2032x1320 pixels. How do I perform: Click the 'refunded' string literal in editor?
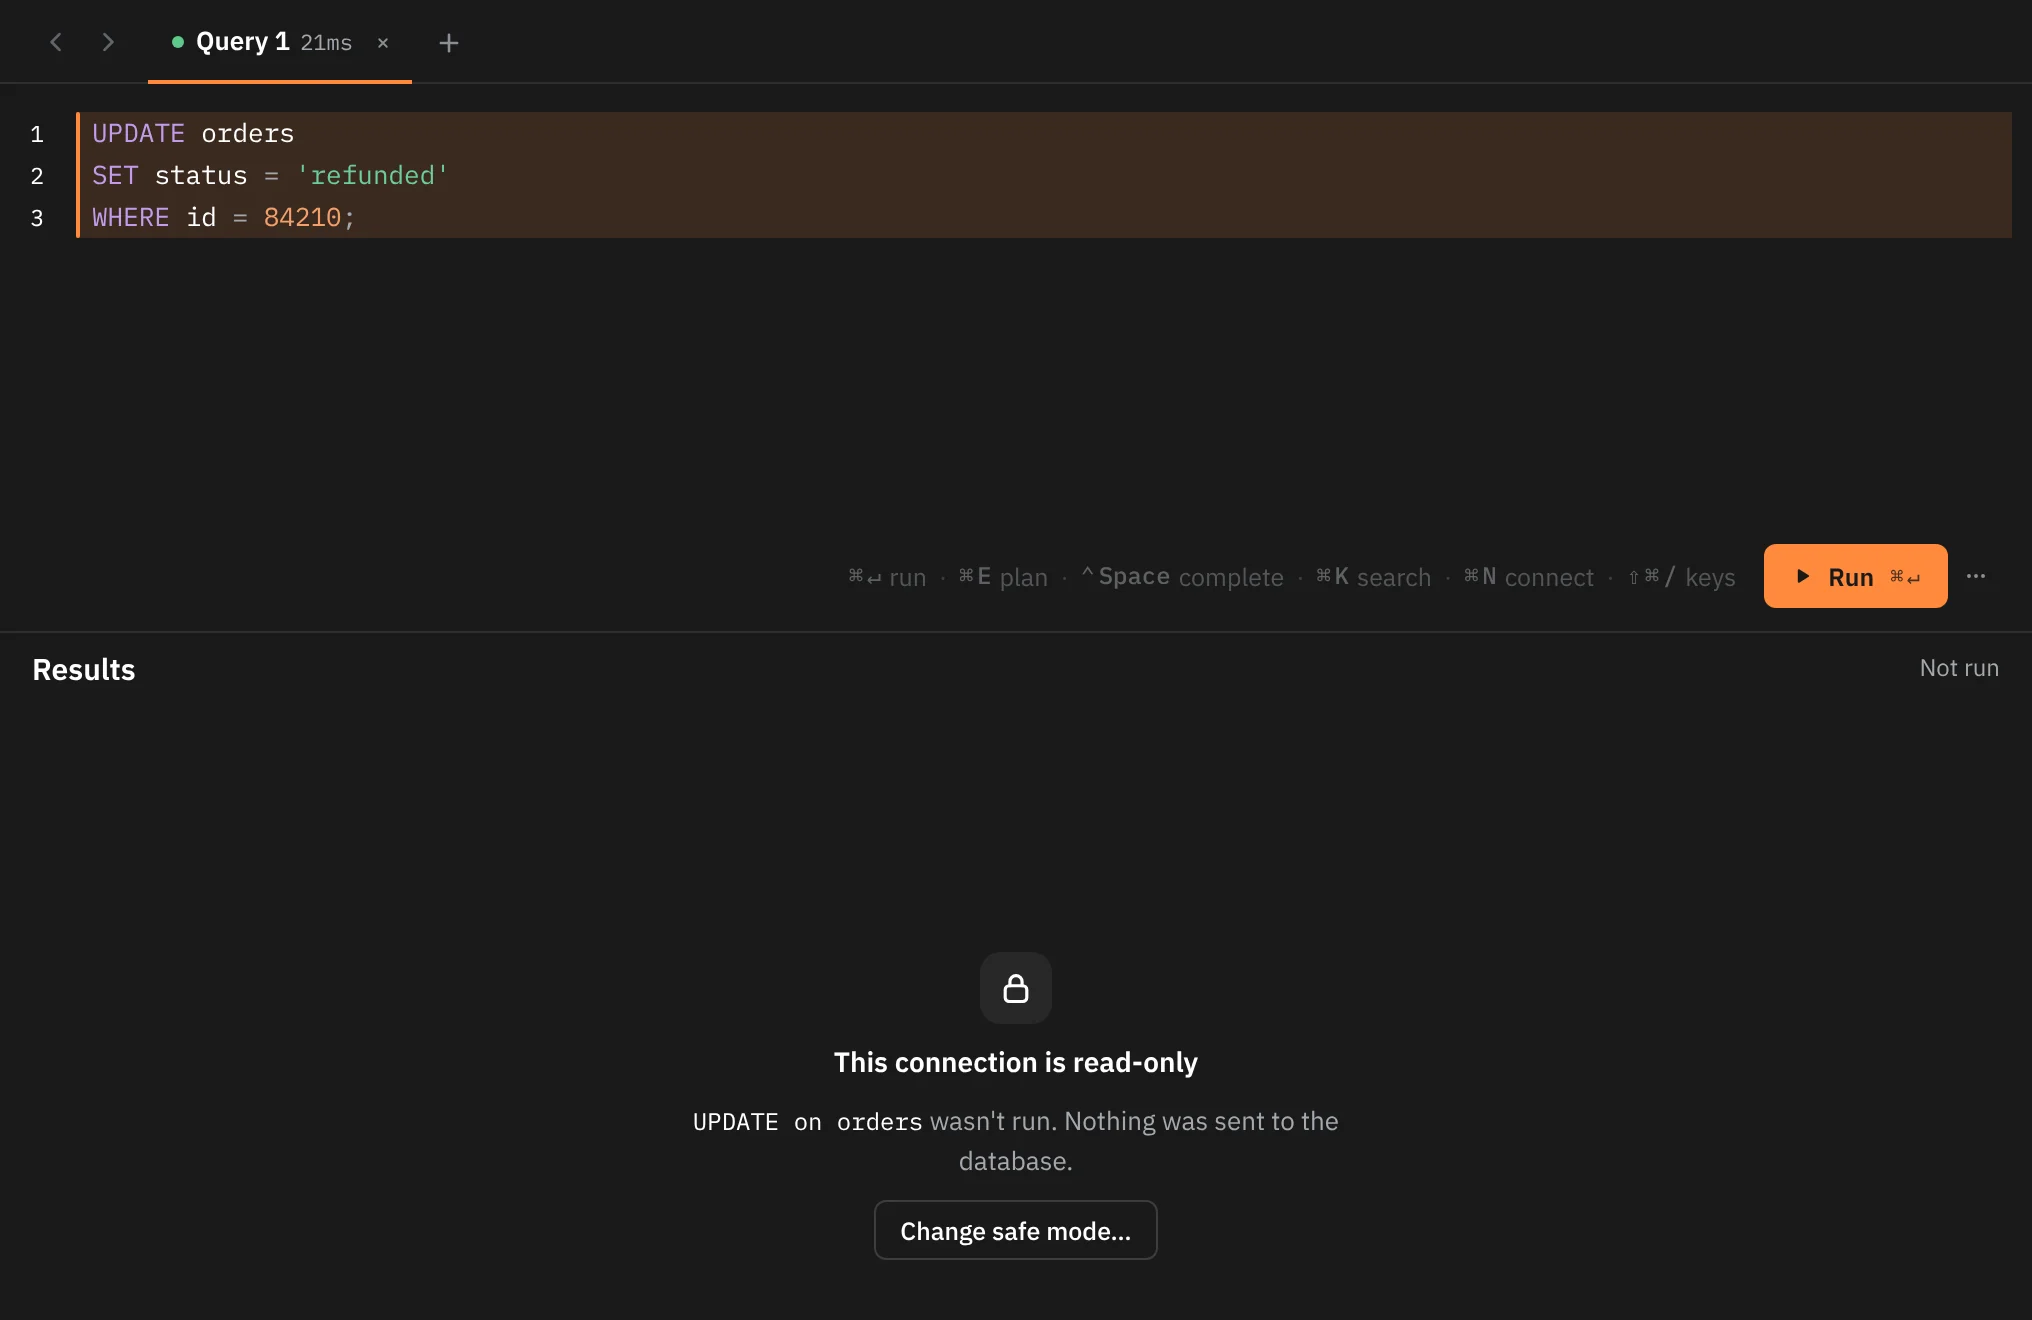(372, 175)
